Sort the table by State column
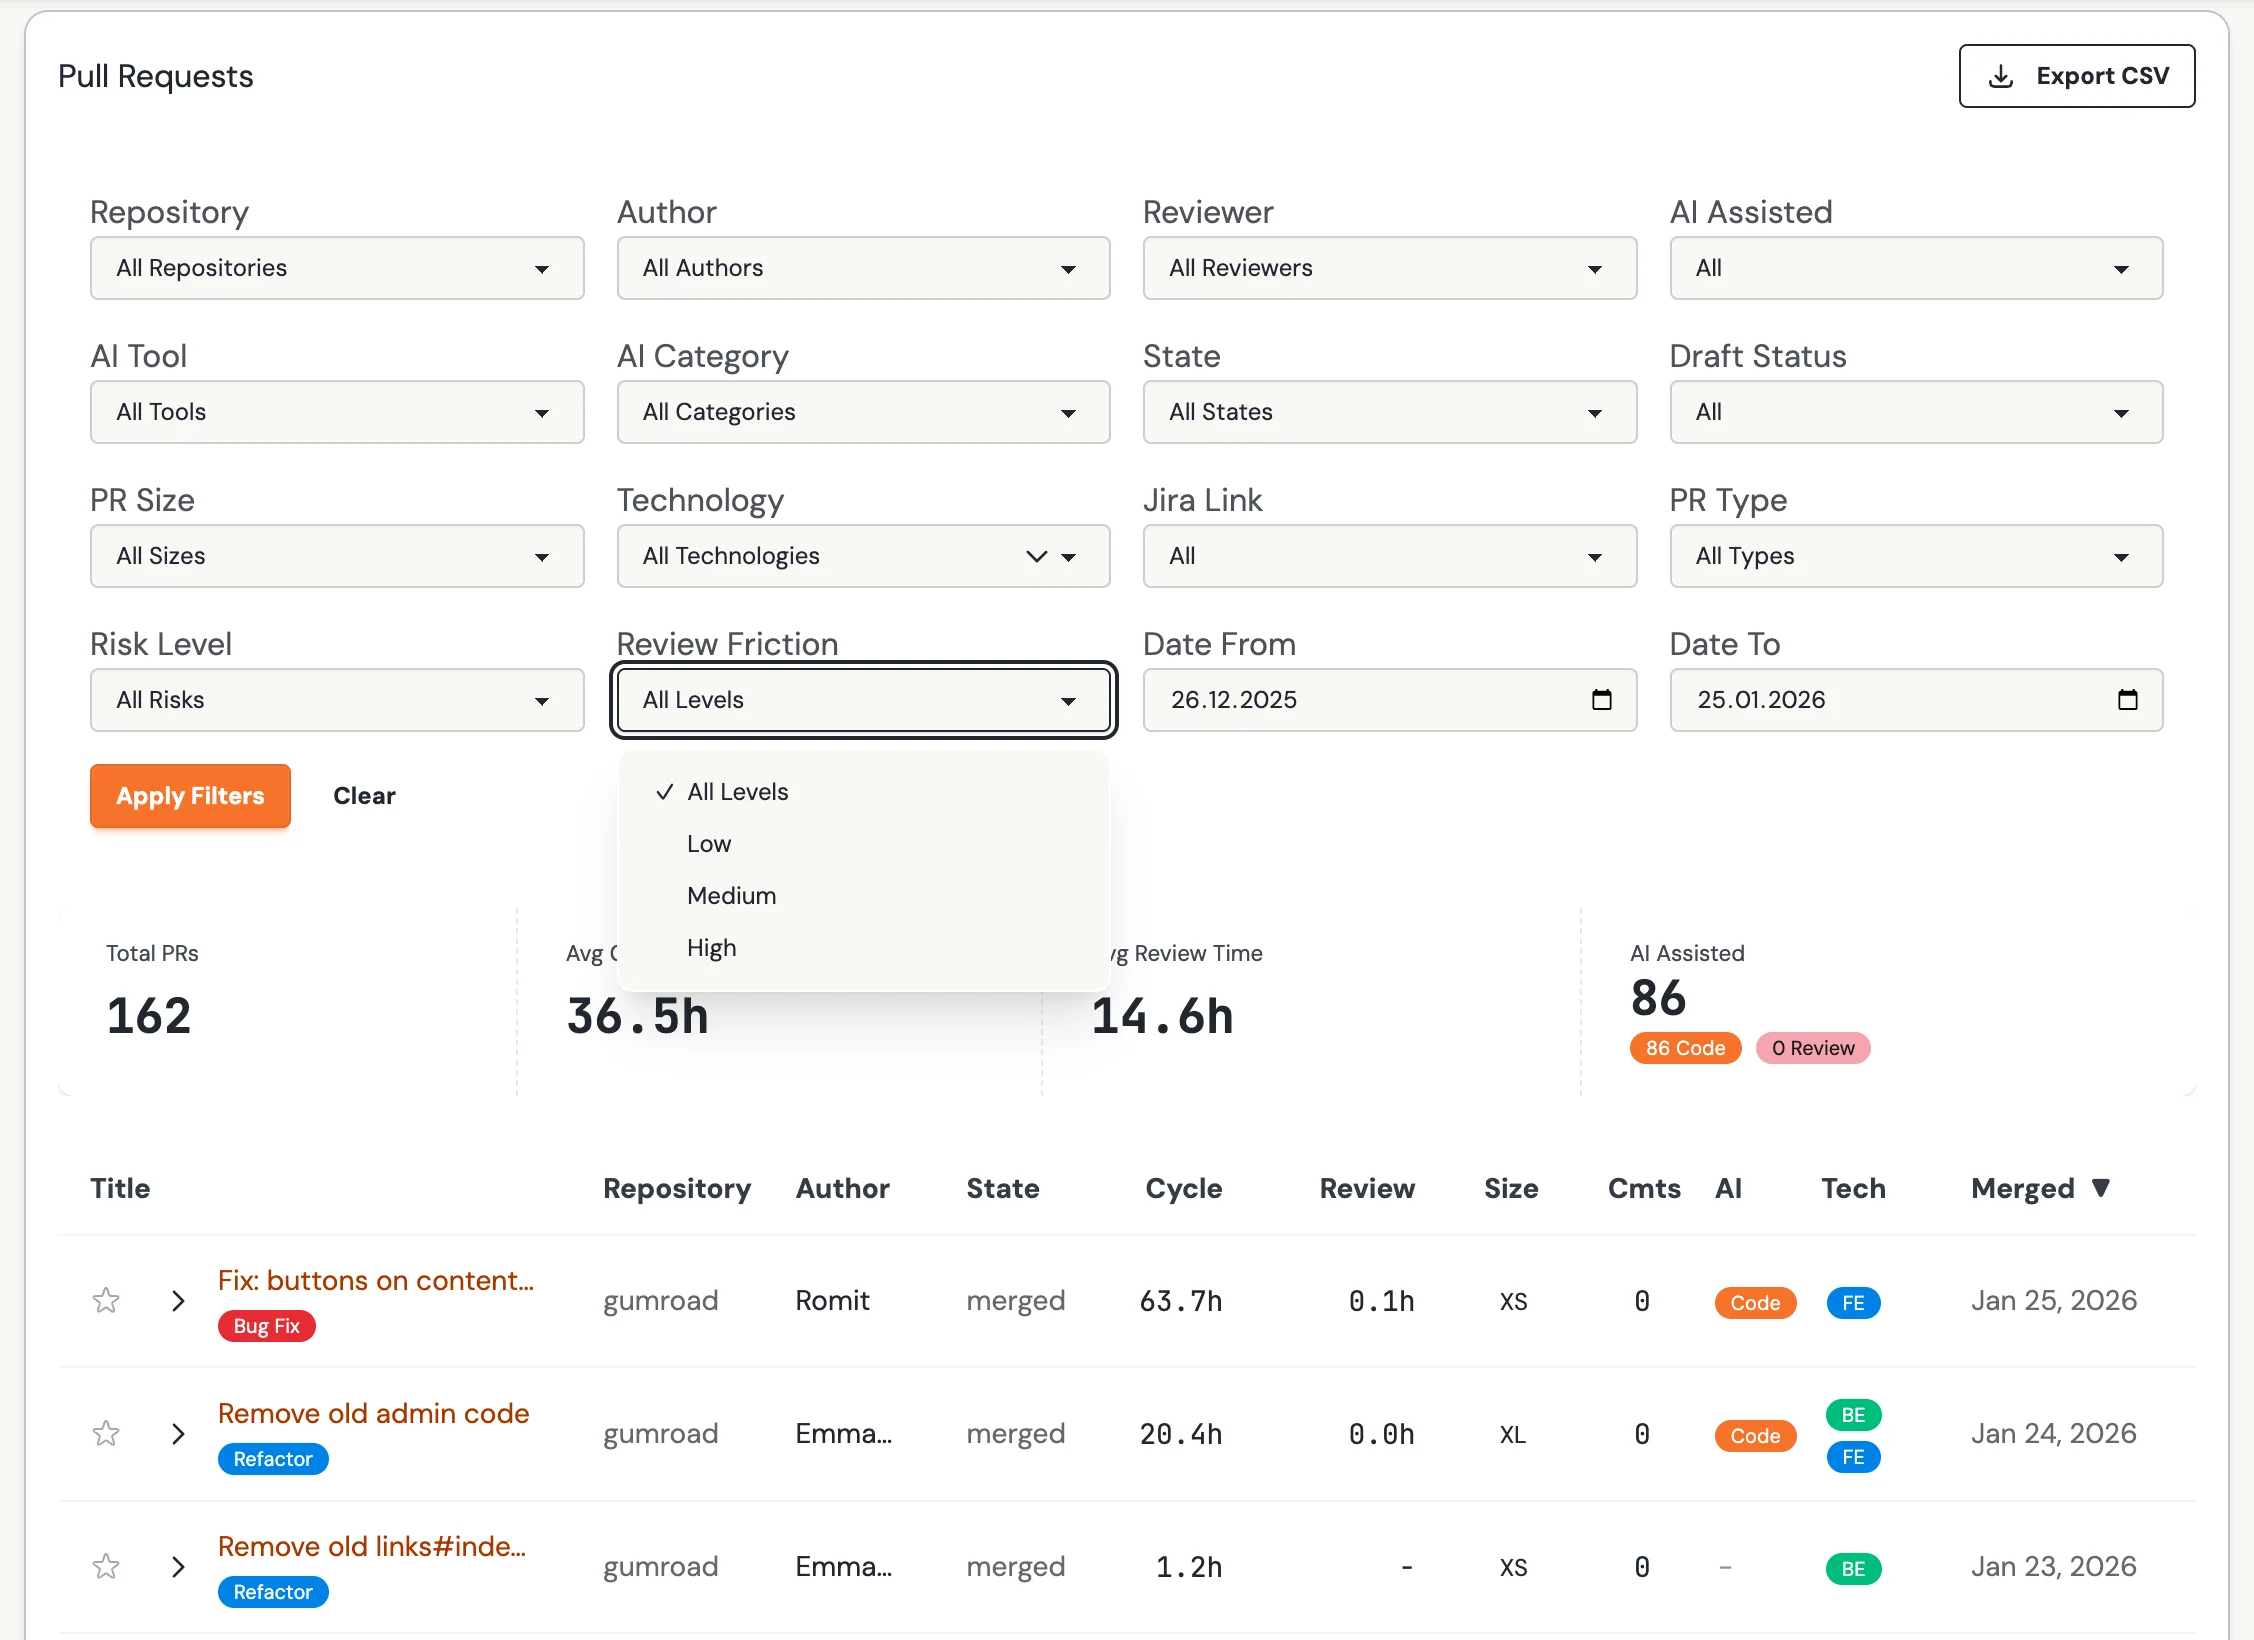The image size is (2254, 1640). coord(1003,1188)
